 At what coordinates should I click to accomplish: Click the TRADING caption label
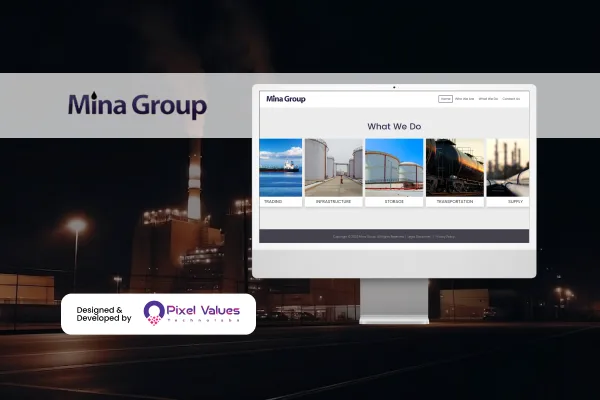(x=273, y=202)
